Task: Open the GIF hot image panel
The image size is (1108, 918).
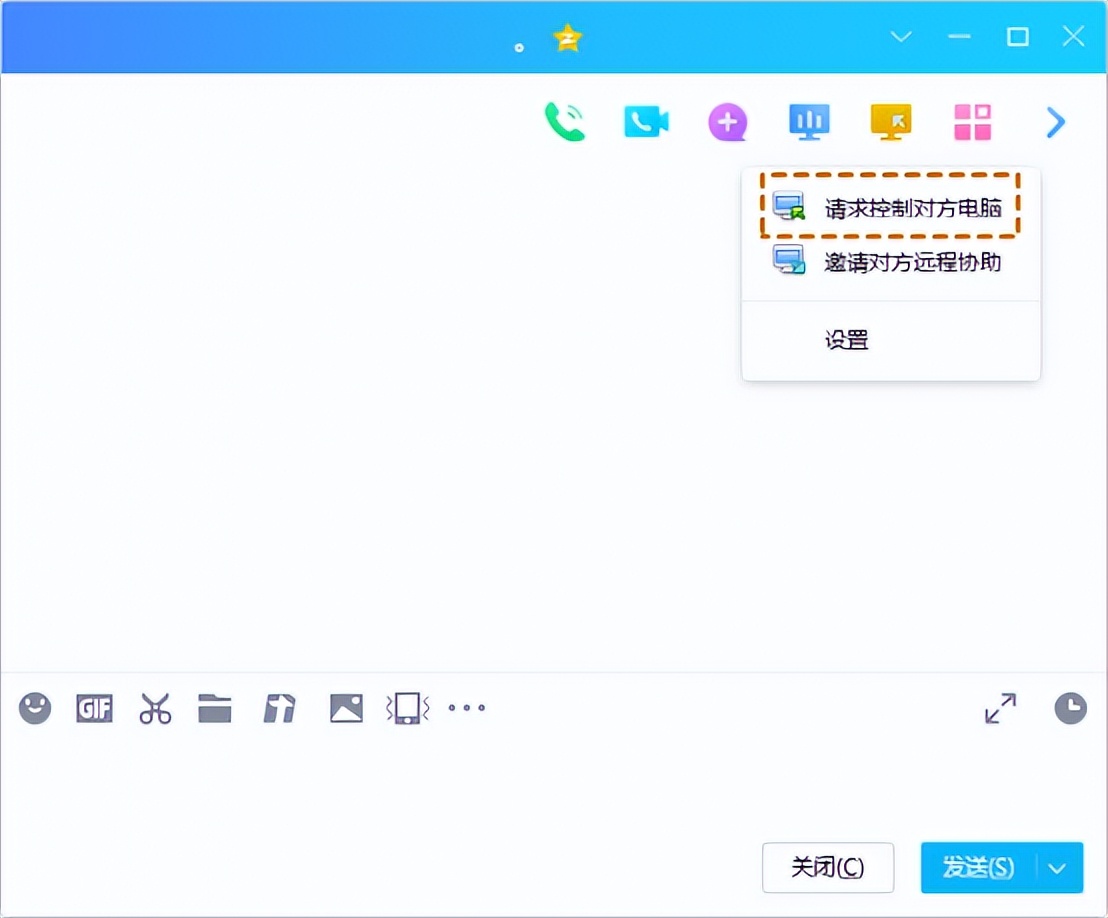Action: click(93, 708)
